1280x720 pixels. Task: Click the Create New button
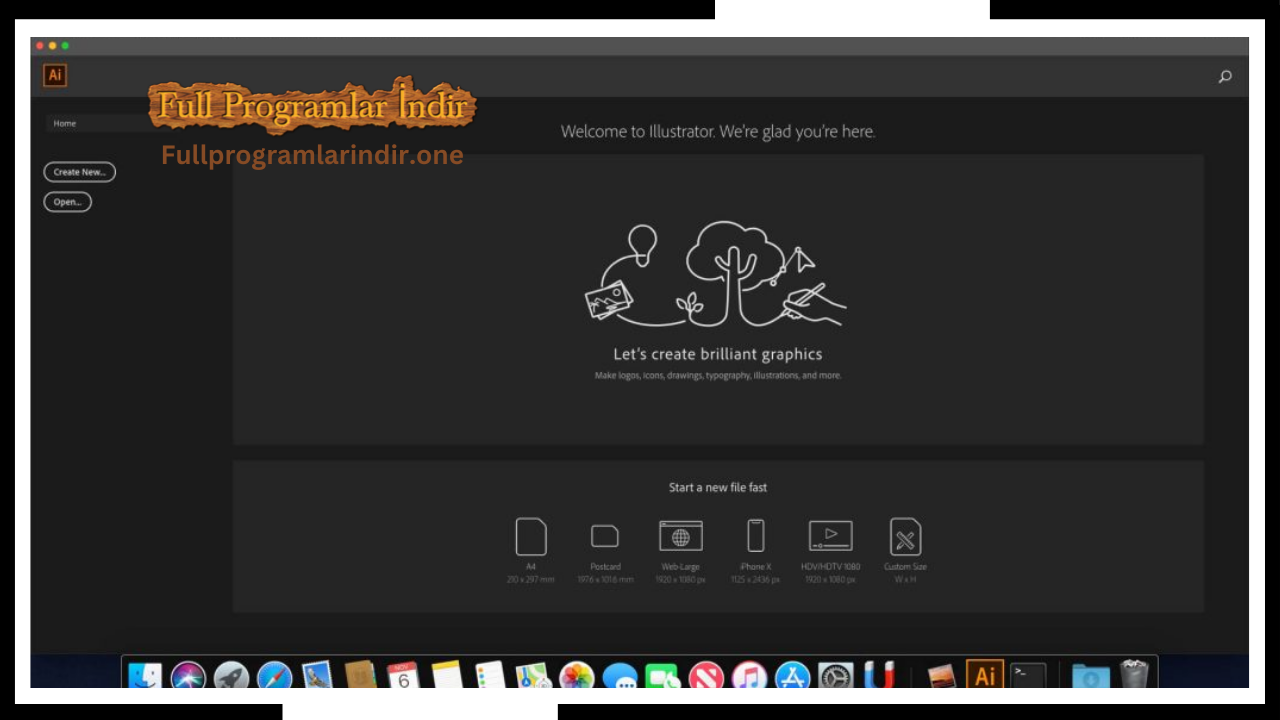click(x=80, y=172)
